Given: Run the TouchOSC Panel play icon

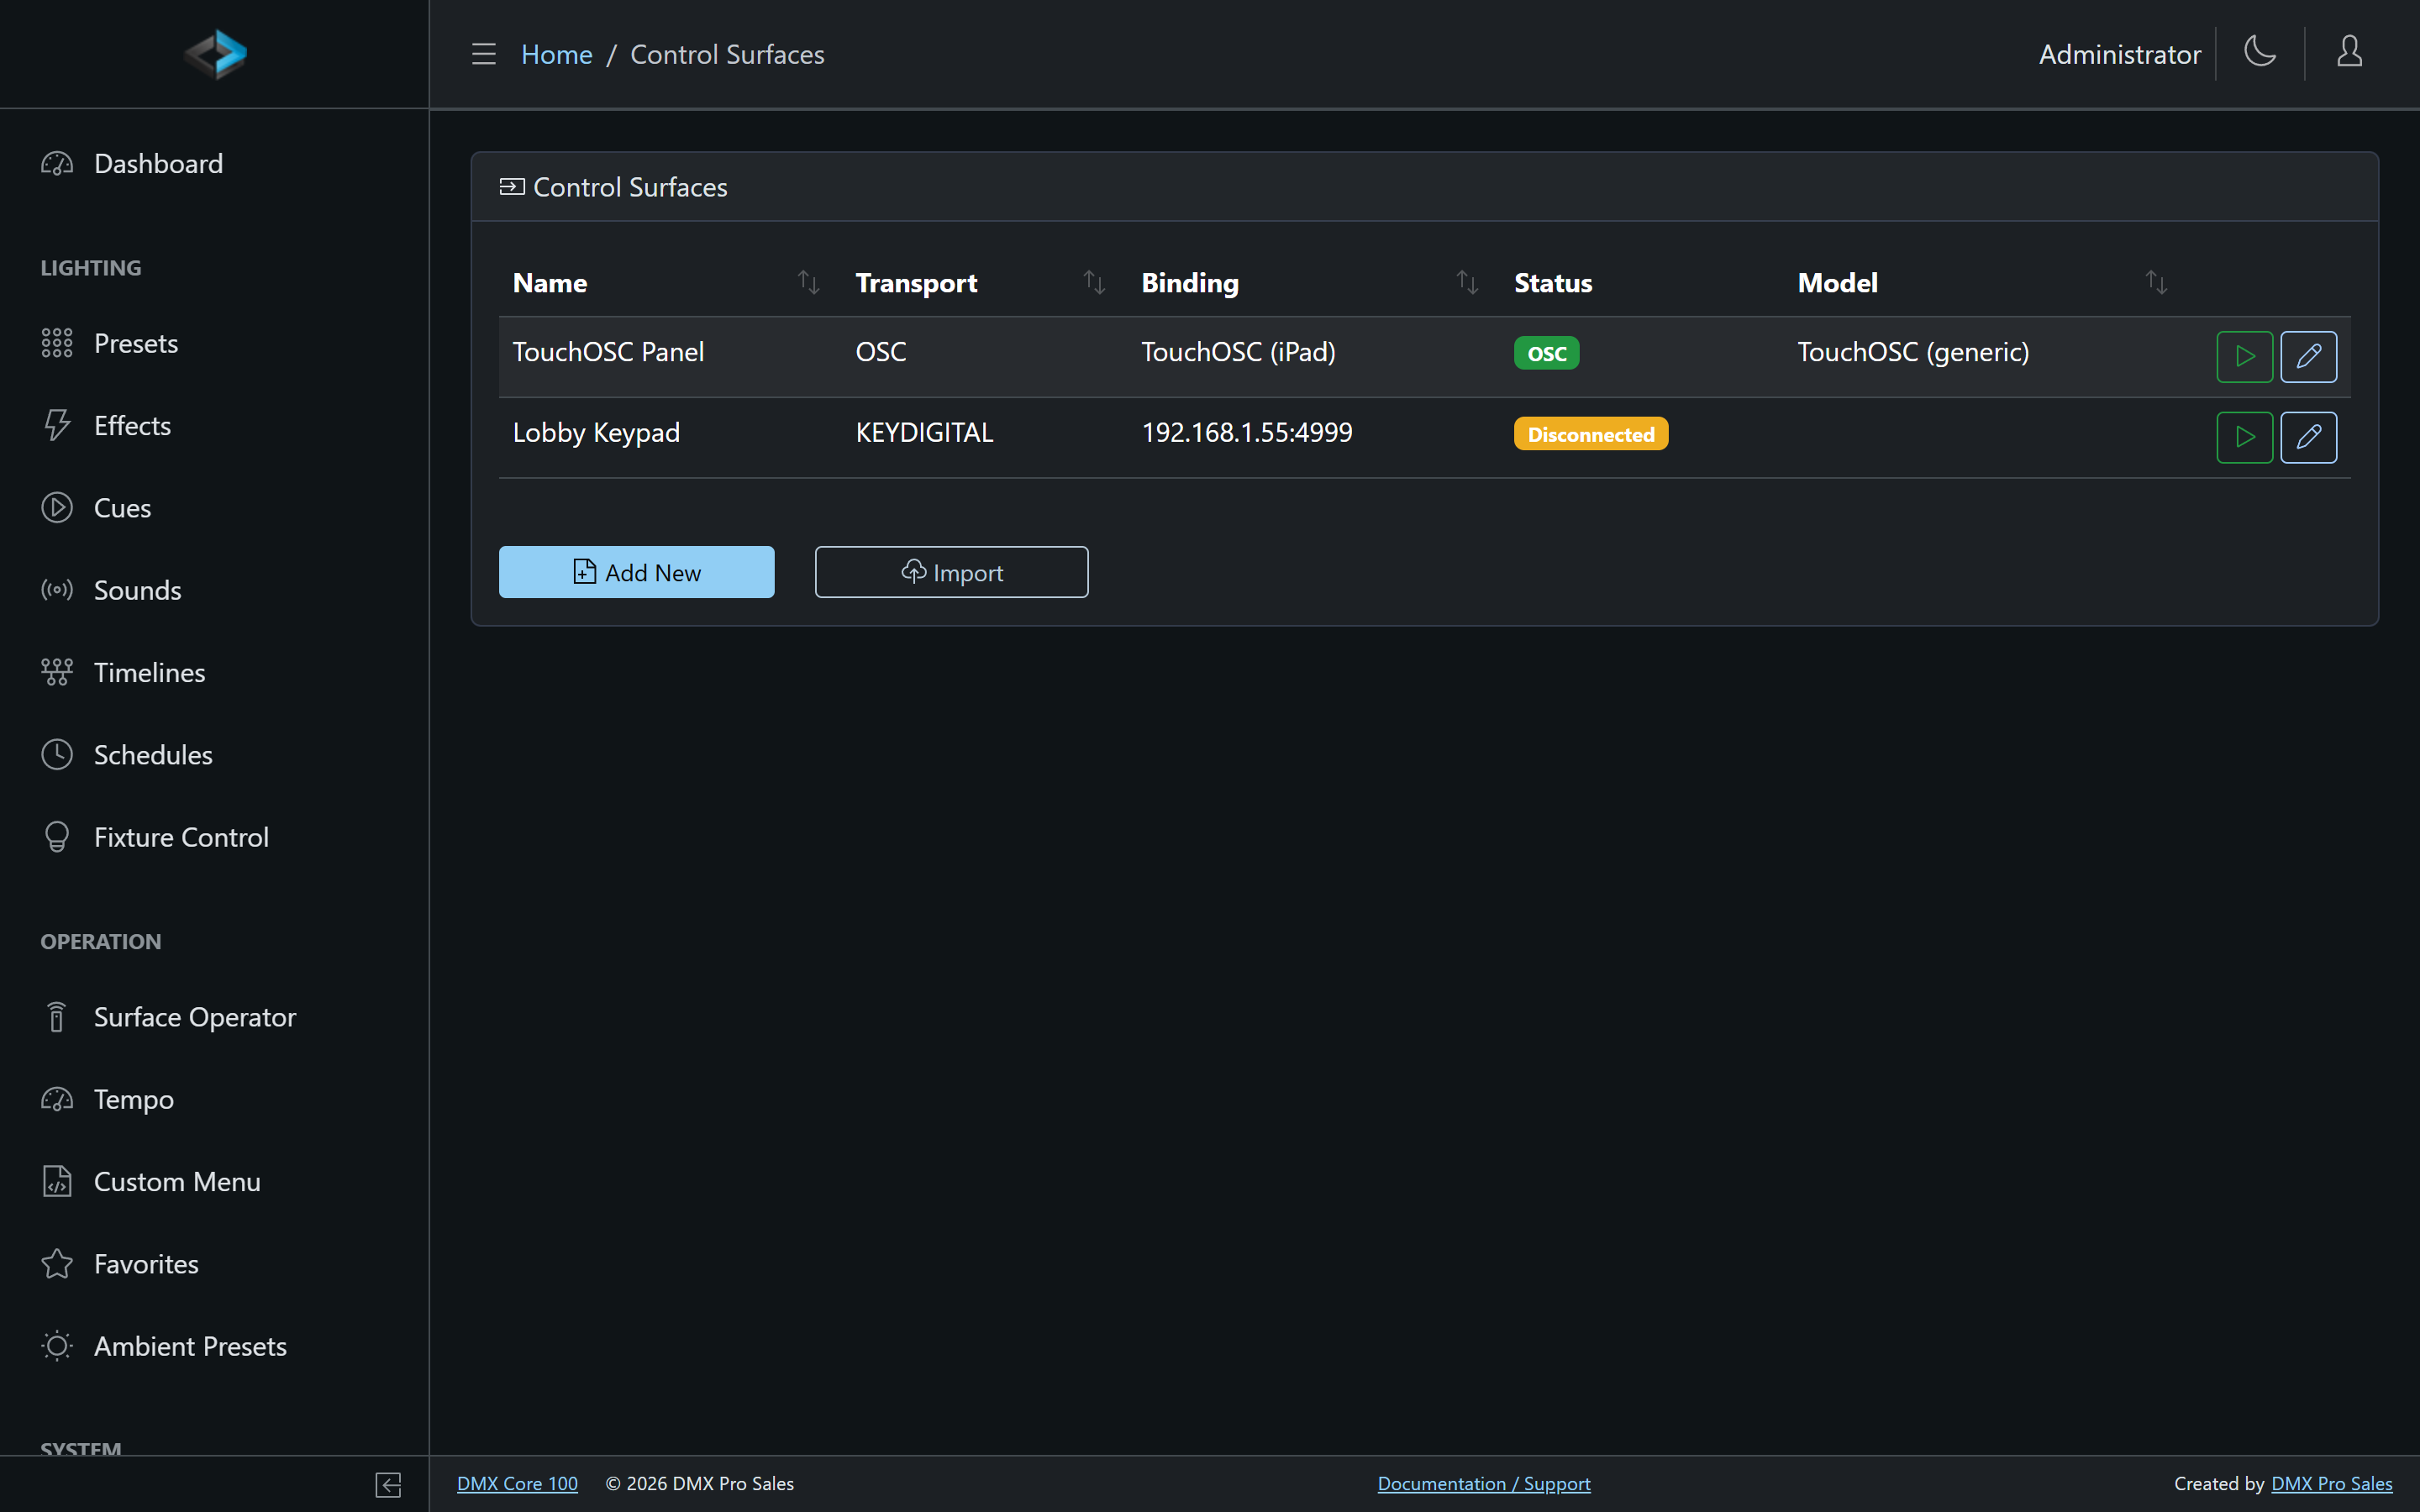Looking at the screenshot, I should pyautogui.click(x=2244, y=356).
